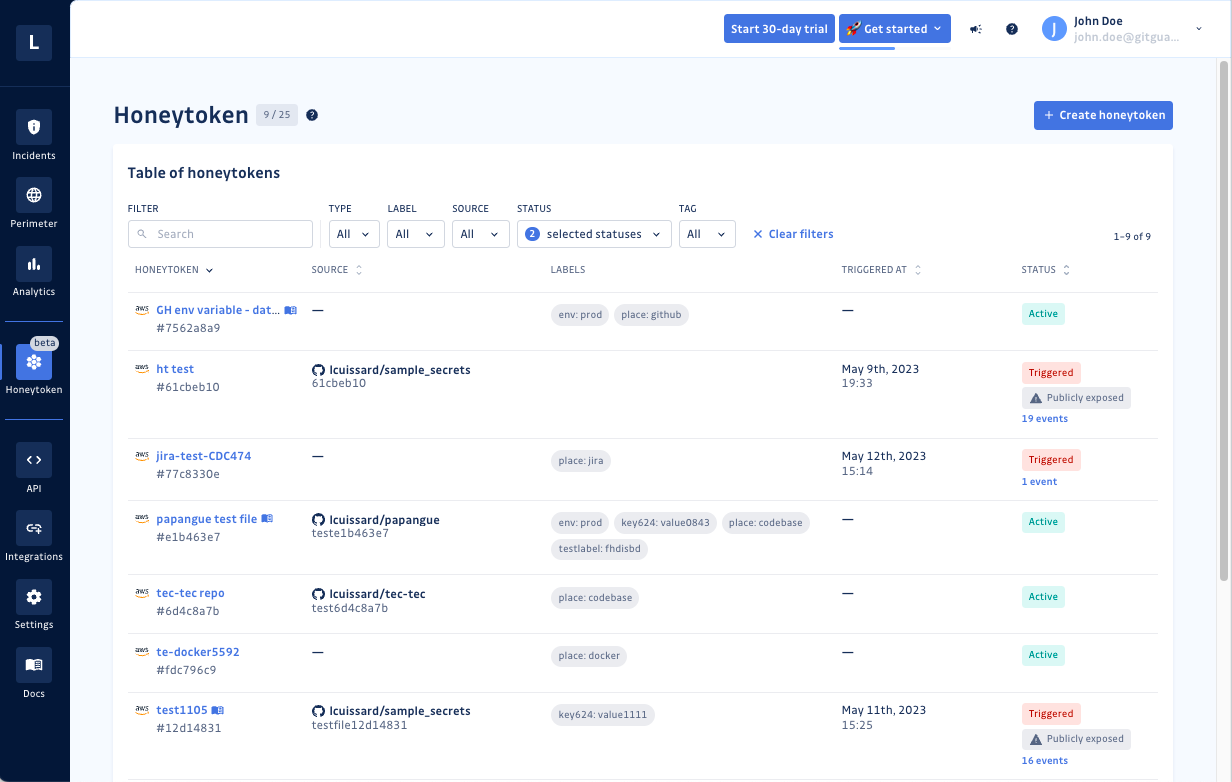Open the TAG filter dropdown

[x=706, y=233]
